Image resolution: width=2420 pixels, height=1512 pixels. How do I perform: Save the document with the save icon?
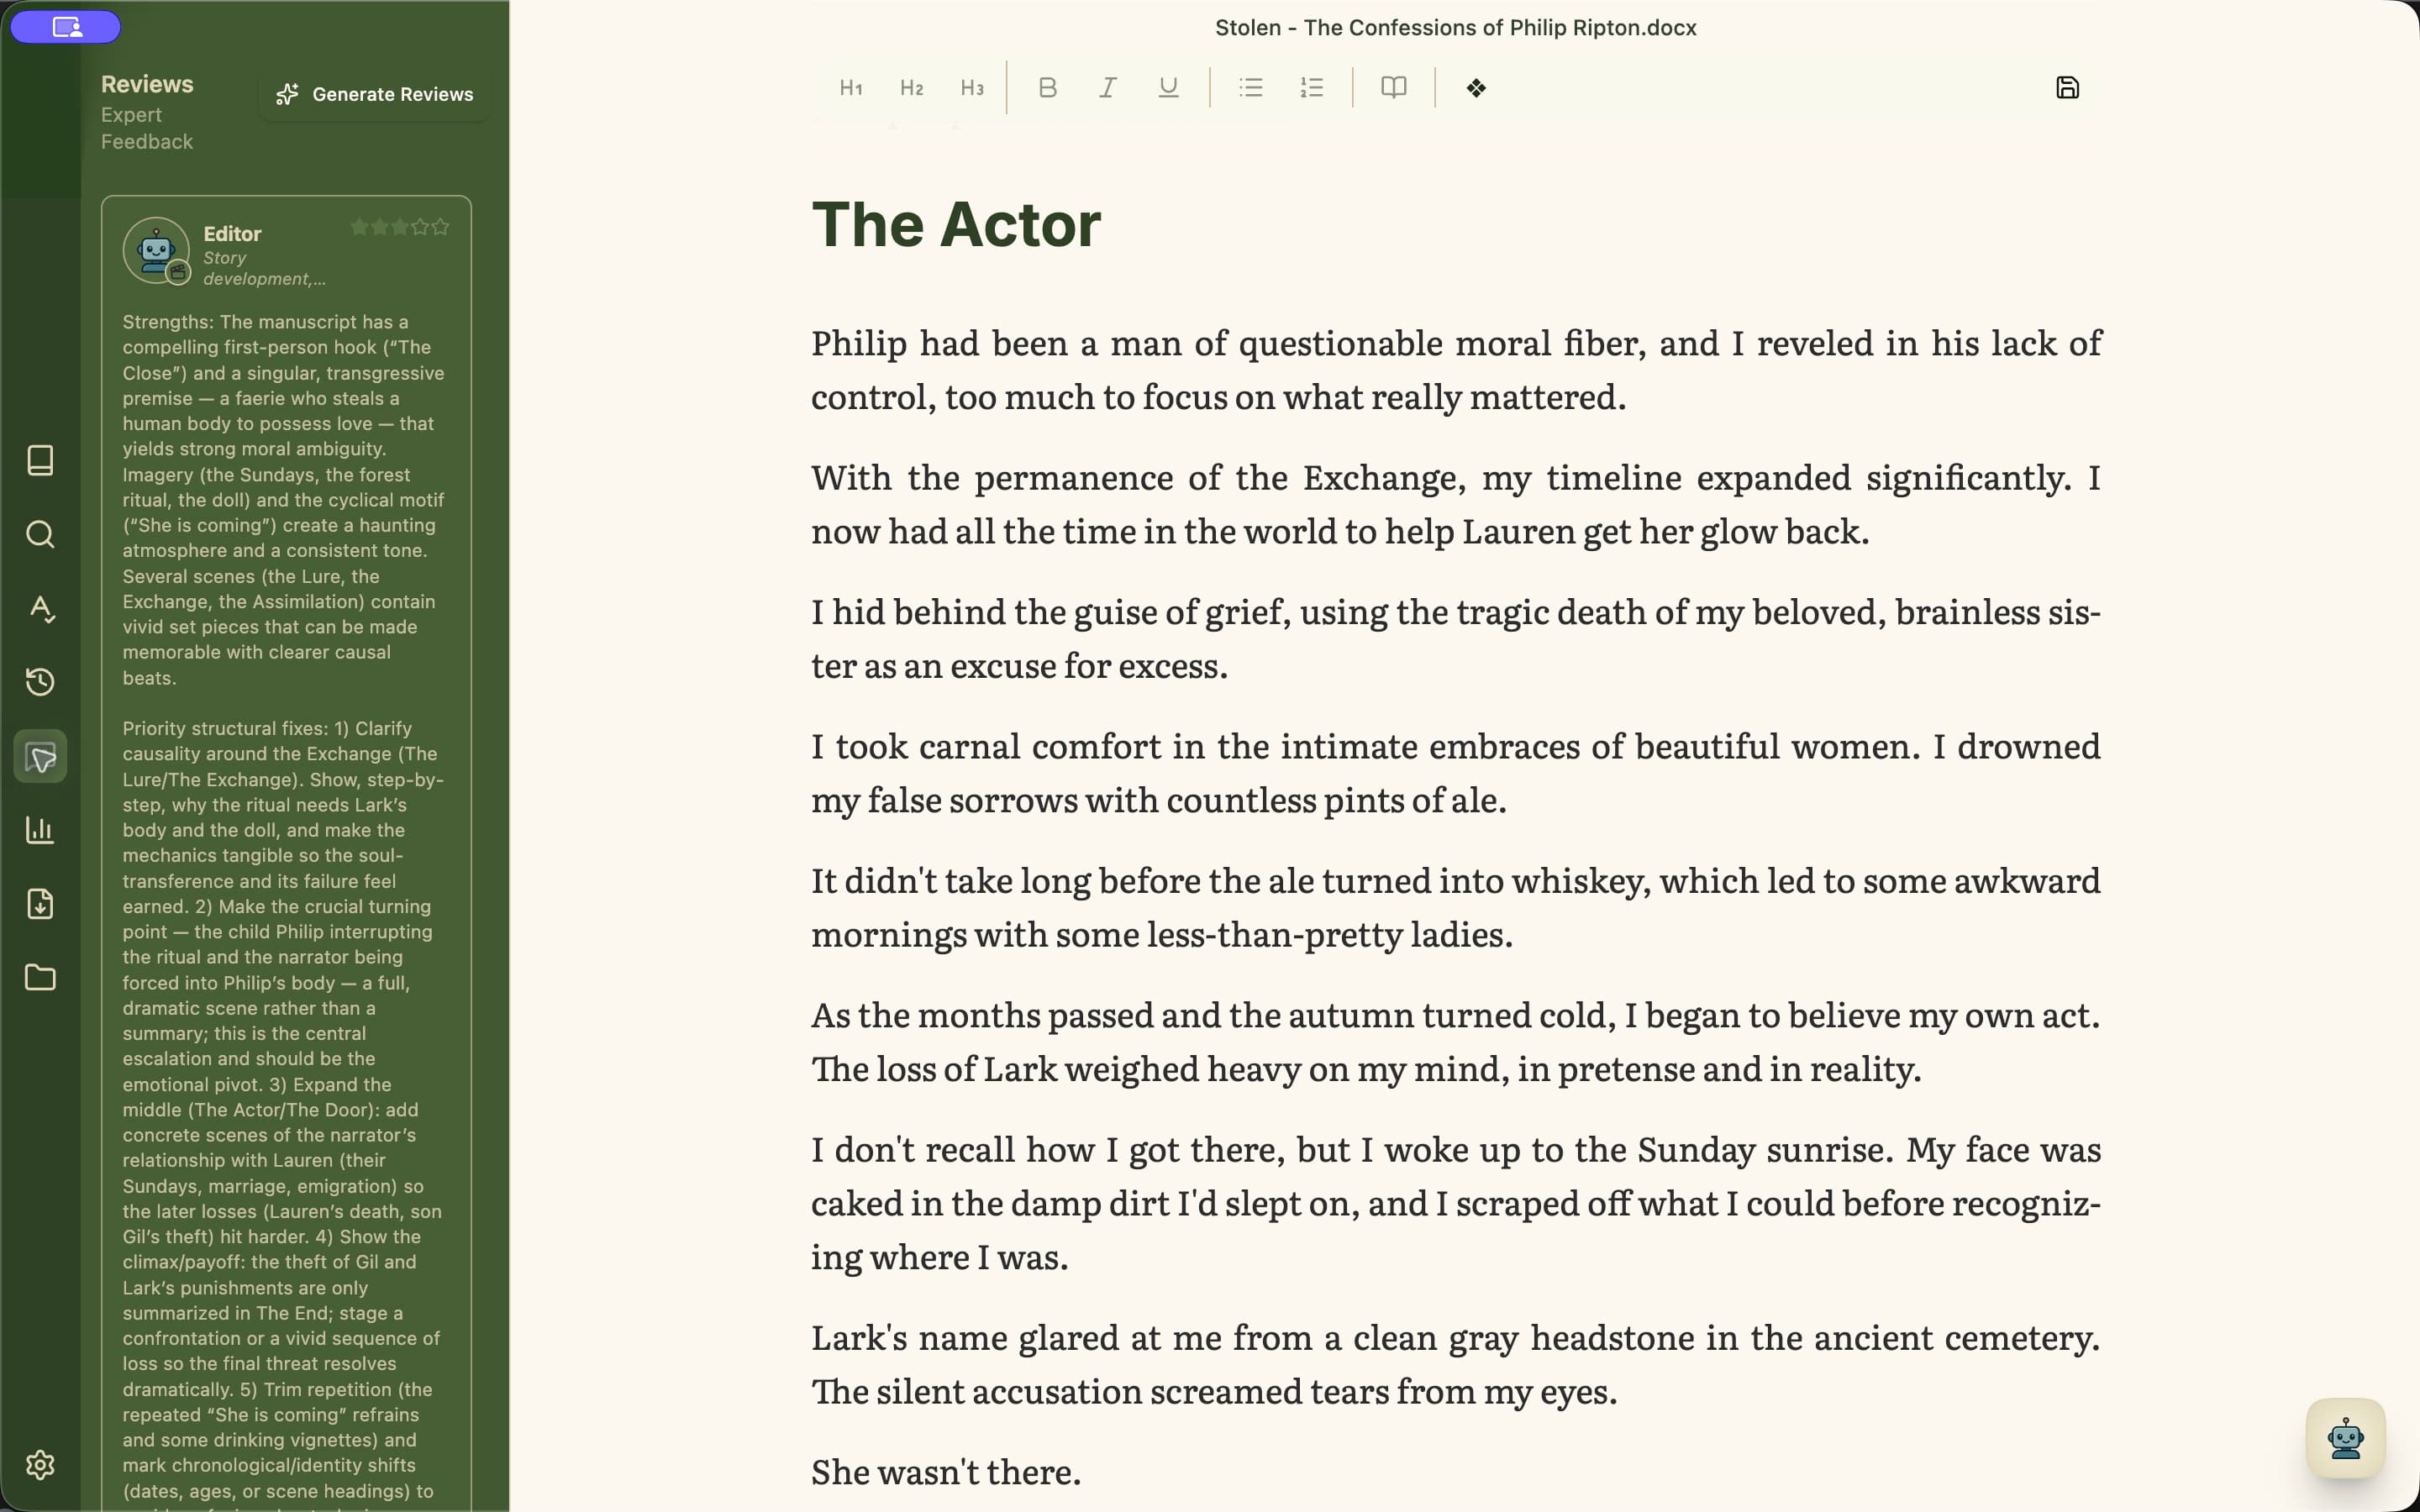click(2067, 88)
